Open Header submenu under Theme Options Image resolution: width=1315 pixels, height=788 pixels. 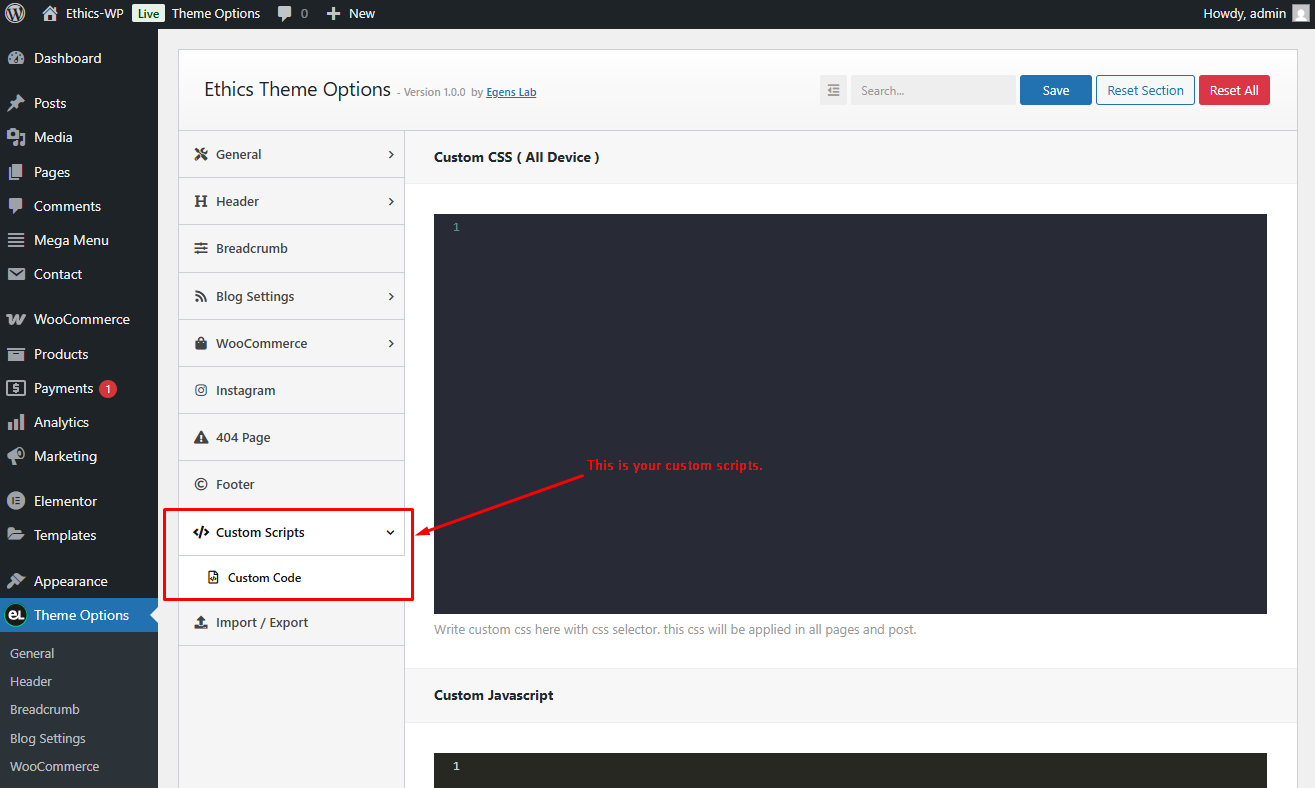pyautogui.click(x=31, y=681)
